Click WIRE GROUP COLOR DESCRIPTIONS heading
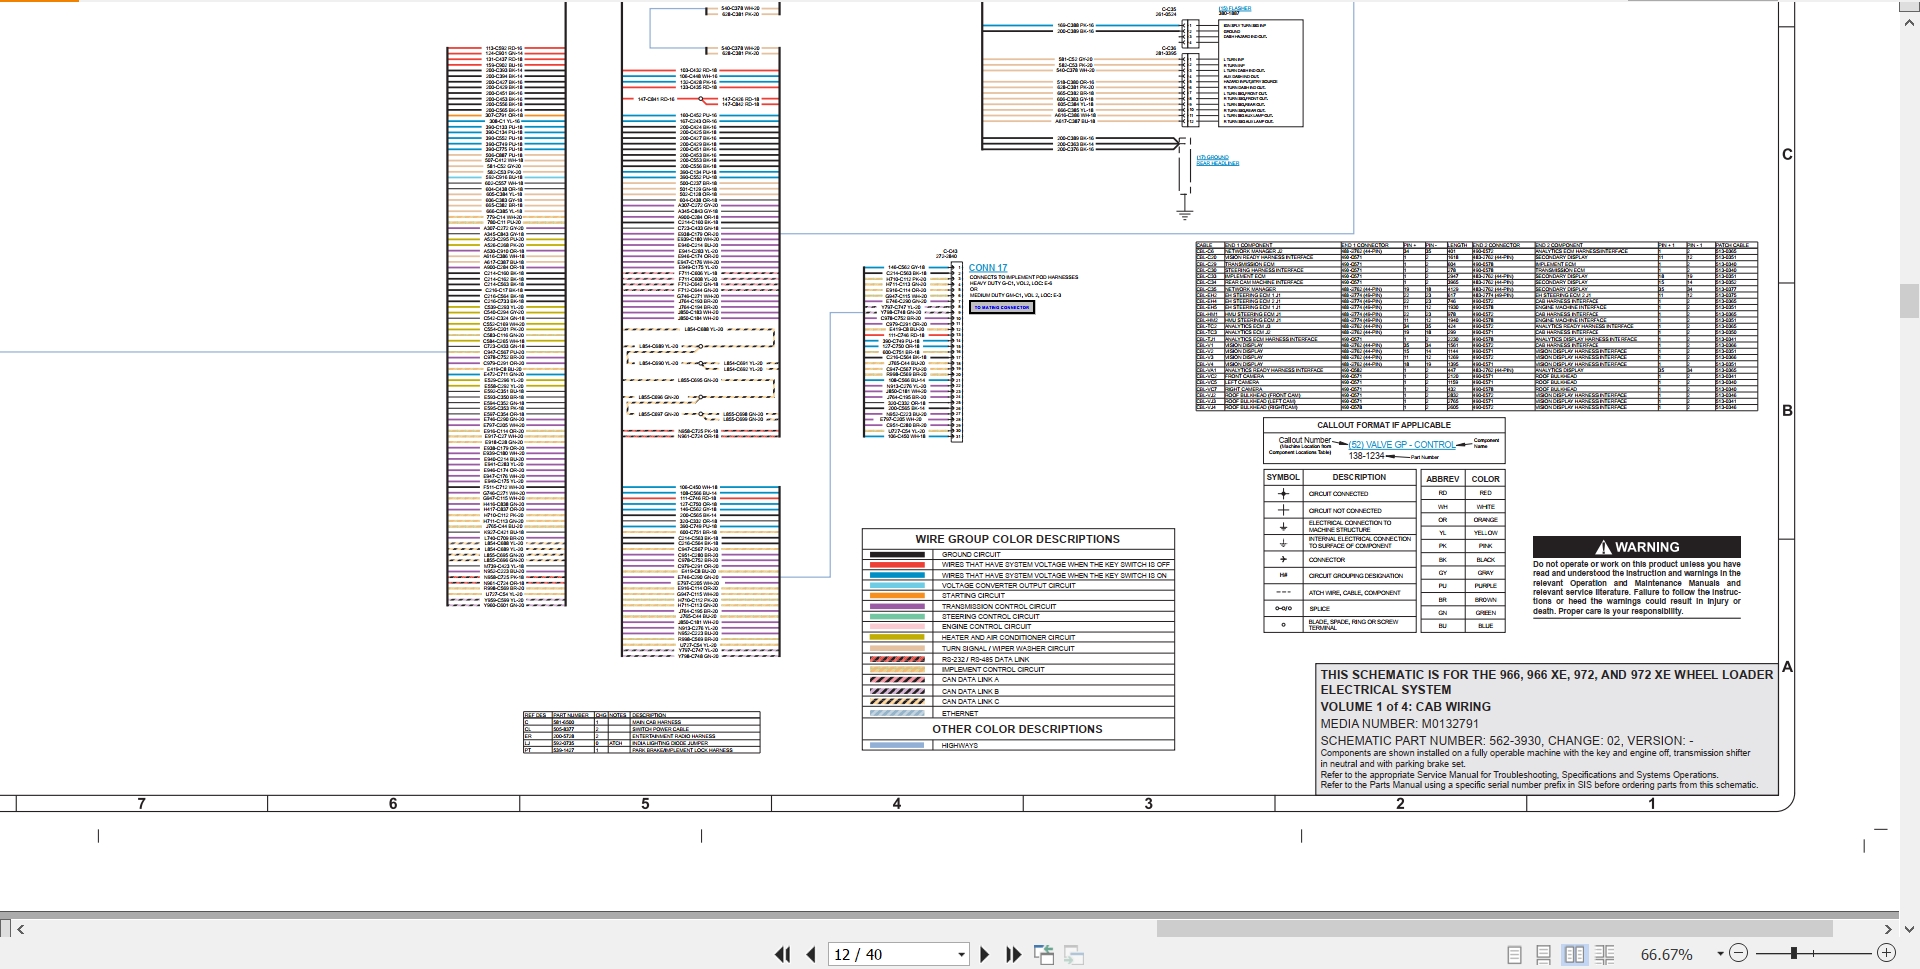Image resolution: width=1920 pixels, height=969 pixels. [x=1017, y=539]
